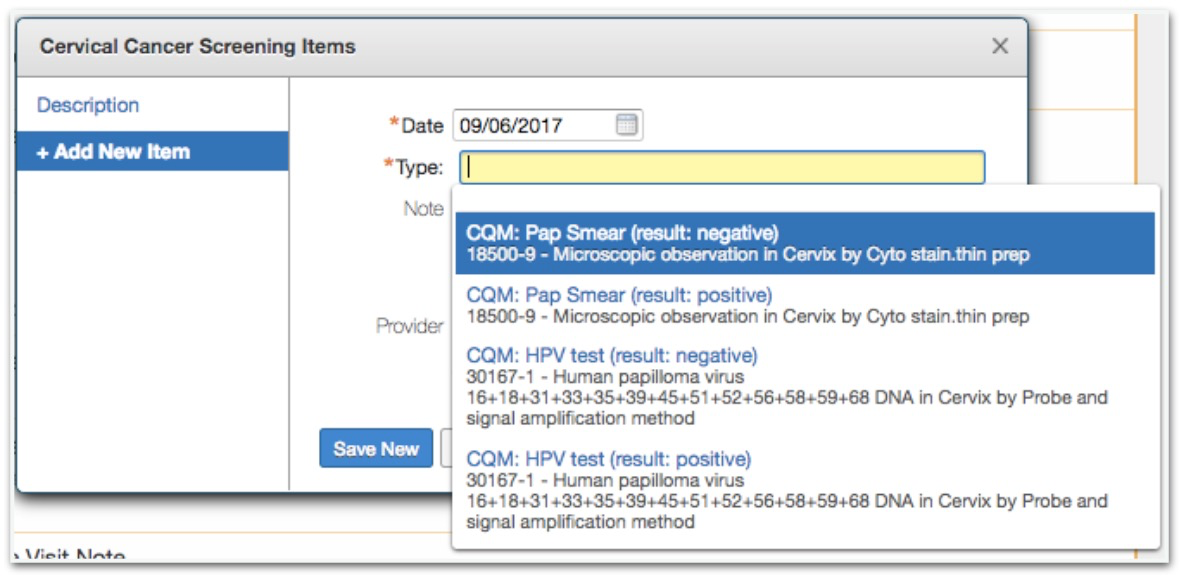Select HPV test (result: positive) option

[608, 459]
